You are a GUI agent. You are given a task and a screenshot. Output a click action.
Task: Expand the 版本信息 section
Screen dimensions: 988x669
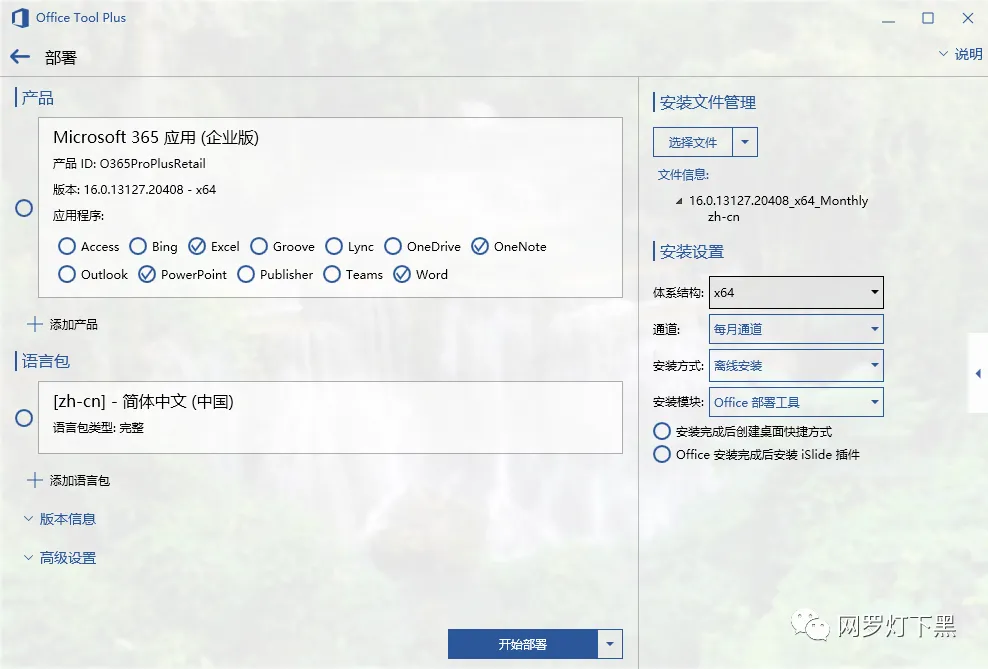60,519
